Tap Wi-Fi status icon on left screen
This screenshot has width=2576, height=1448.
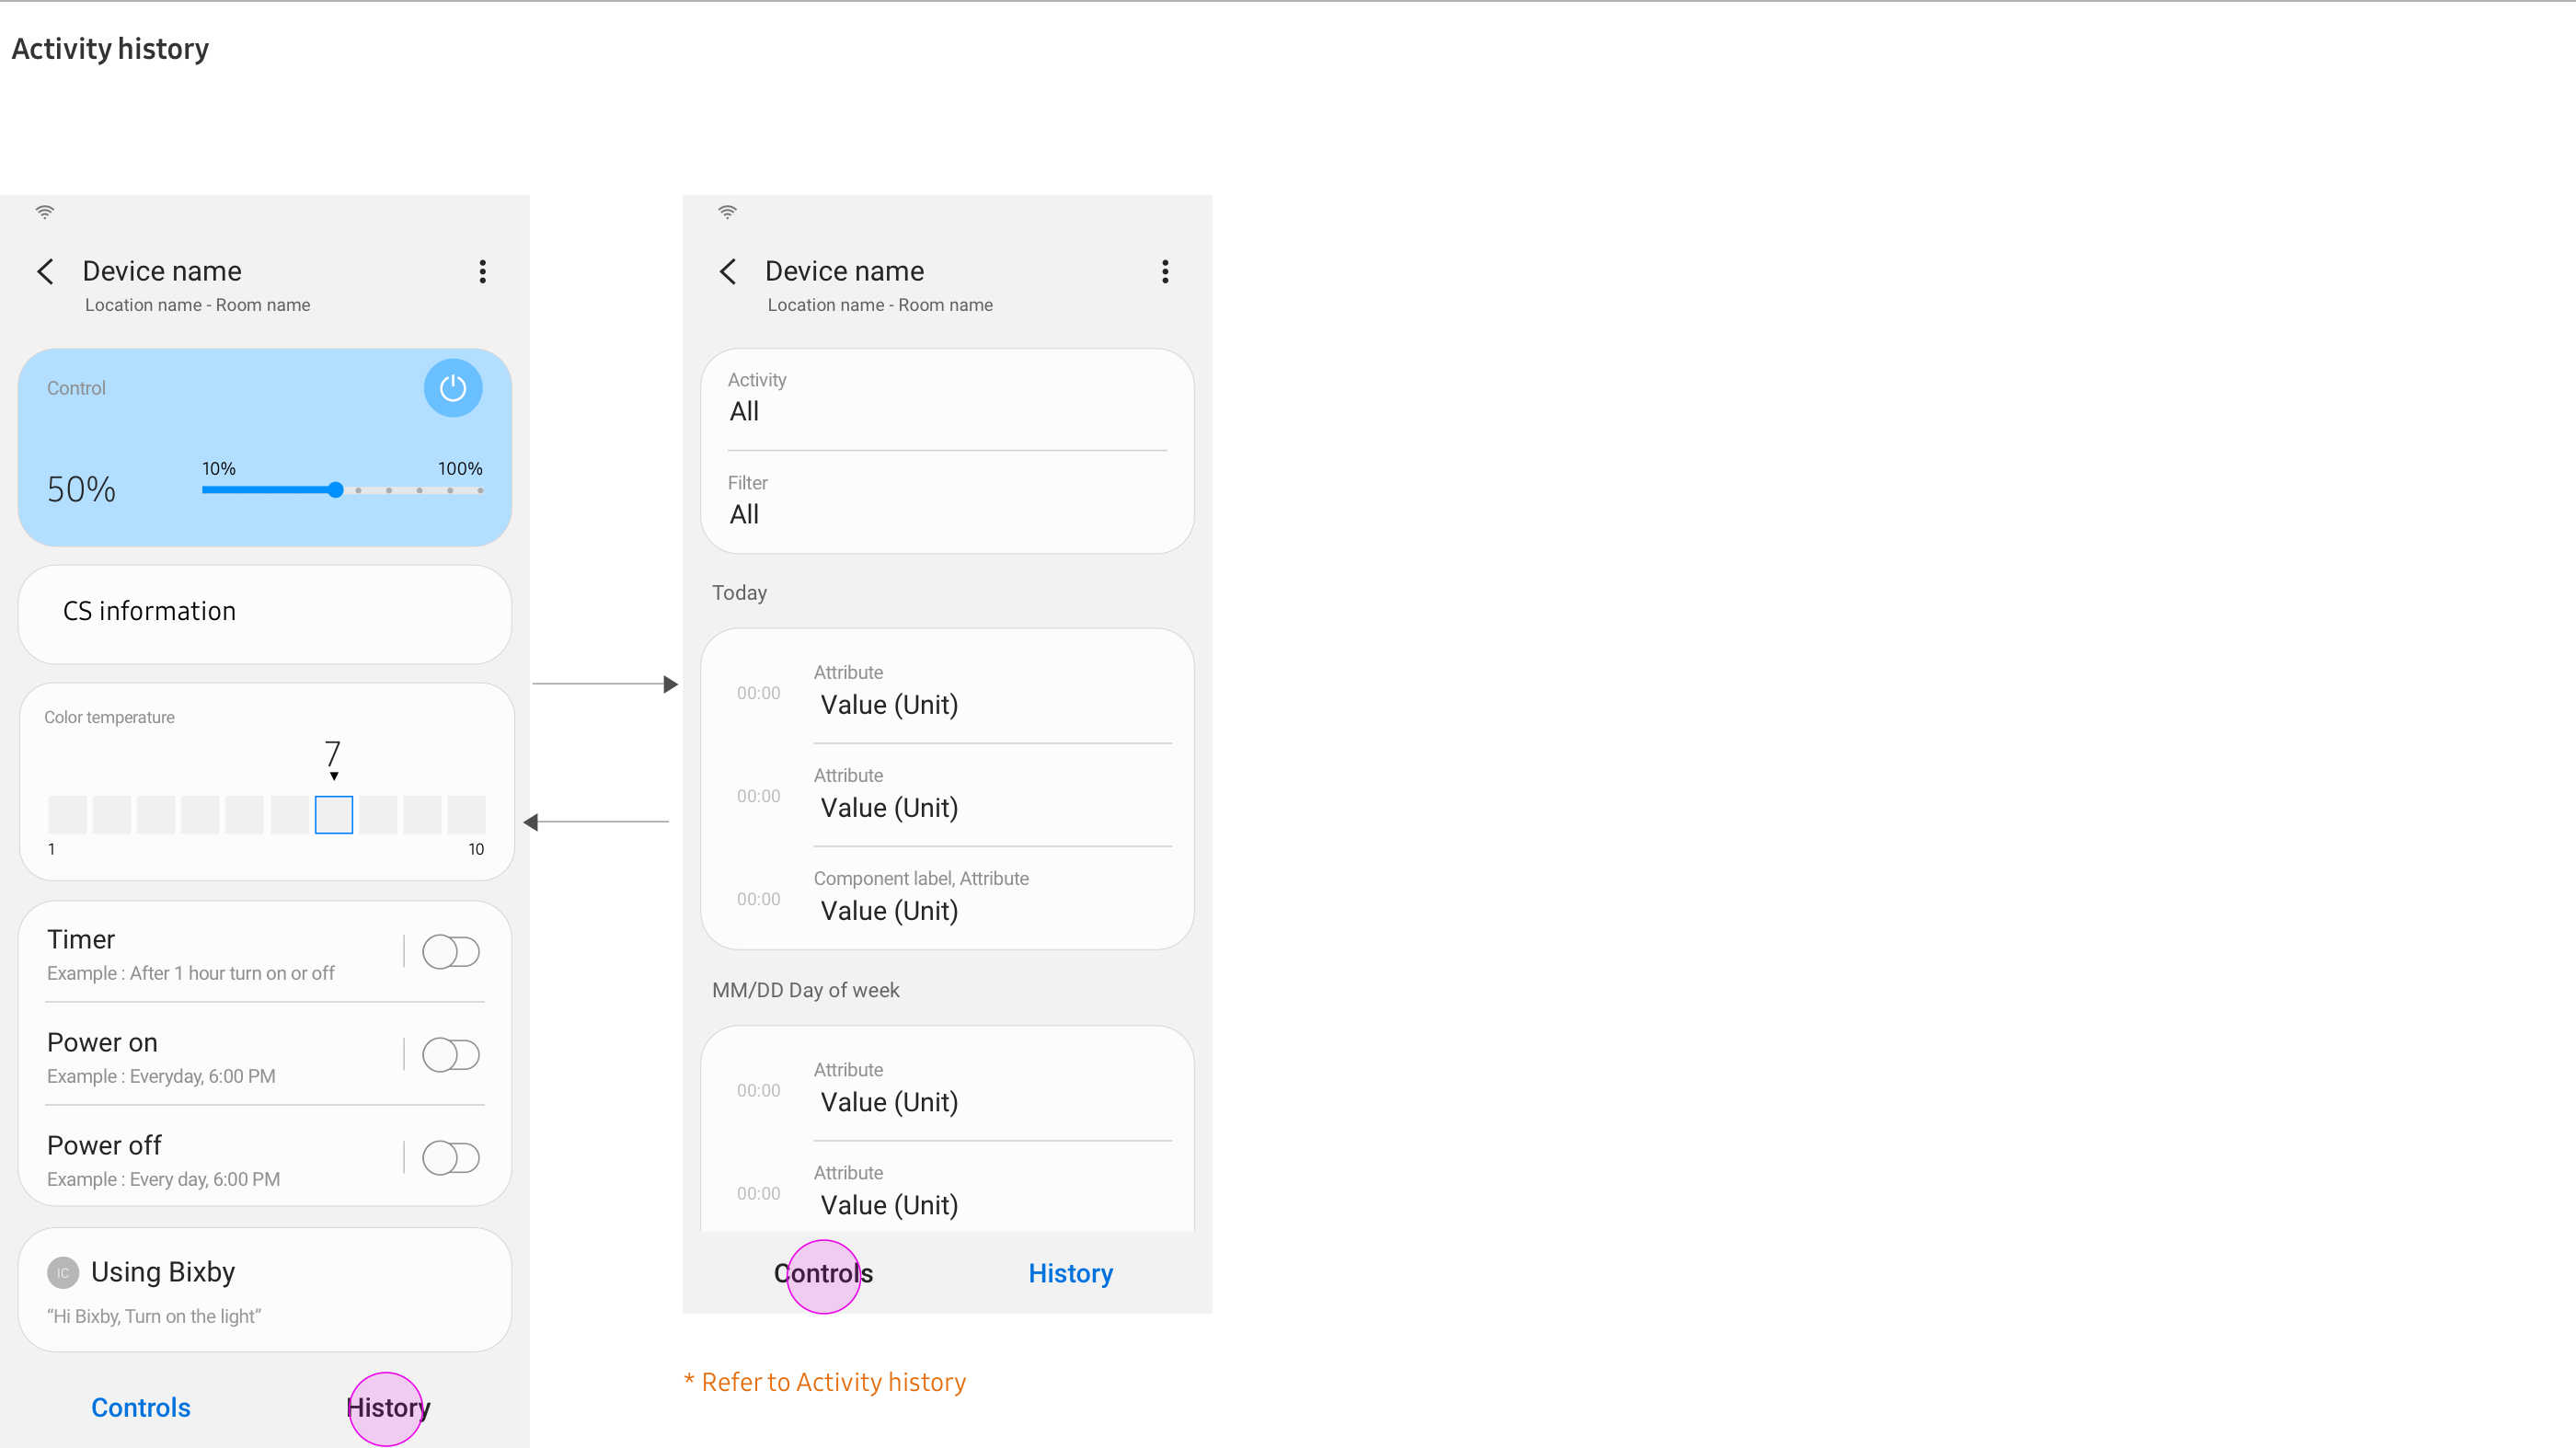coord(45,212)
